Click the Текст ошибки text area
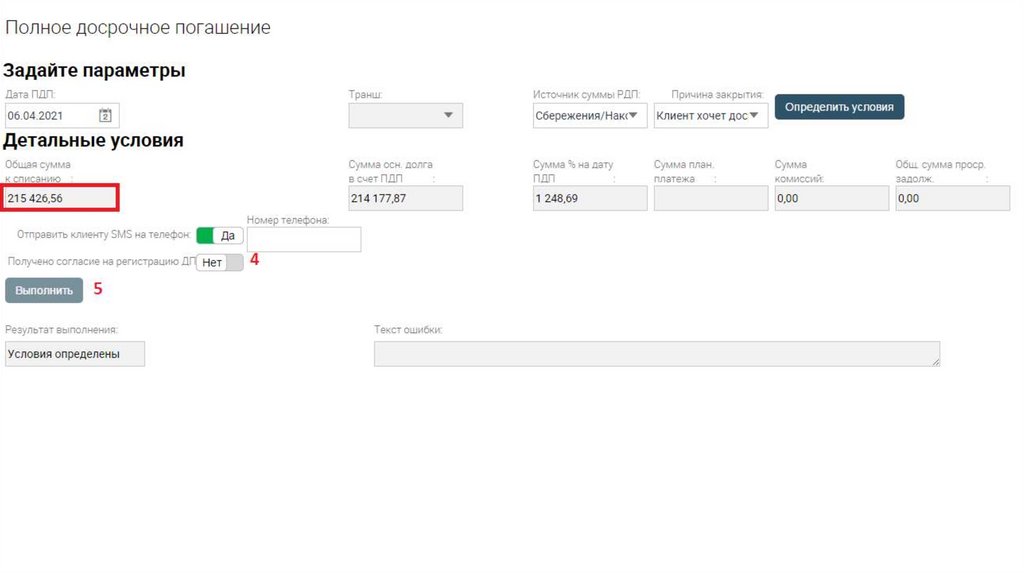 pyautogui.click(x=655, y=354)
